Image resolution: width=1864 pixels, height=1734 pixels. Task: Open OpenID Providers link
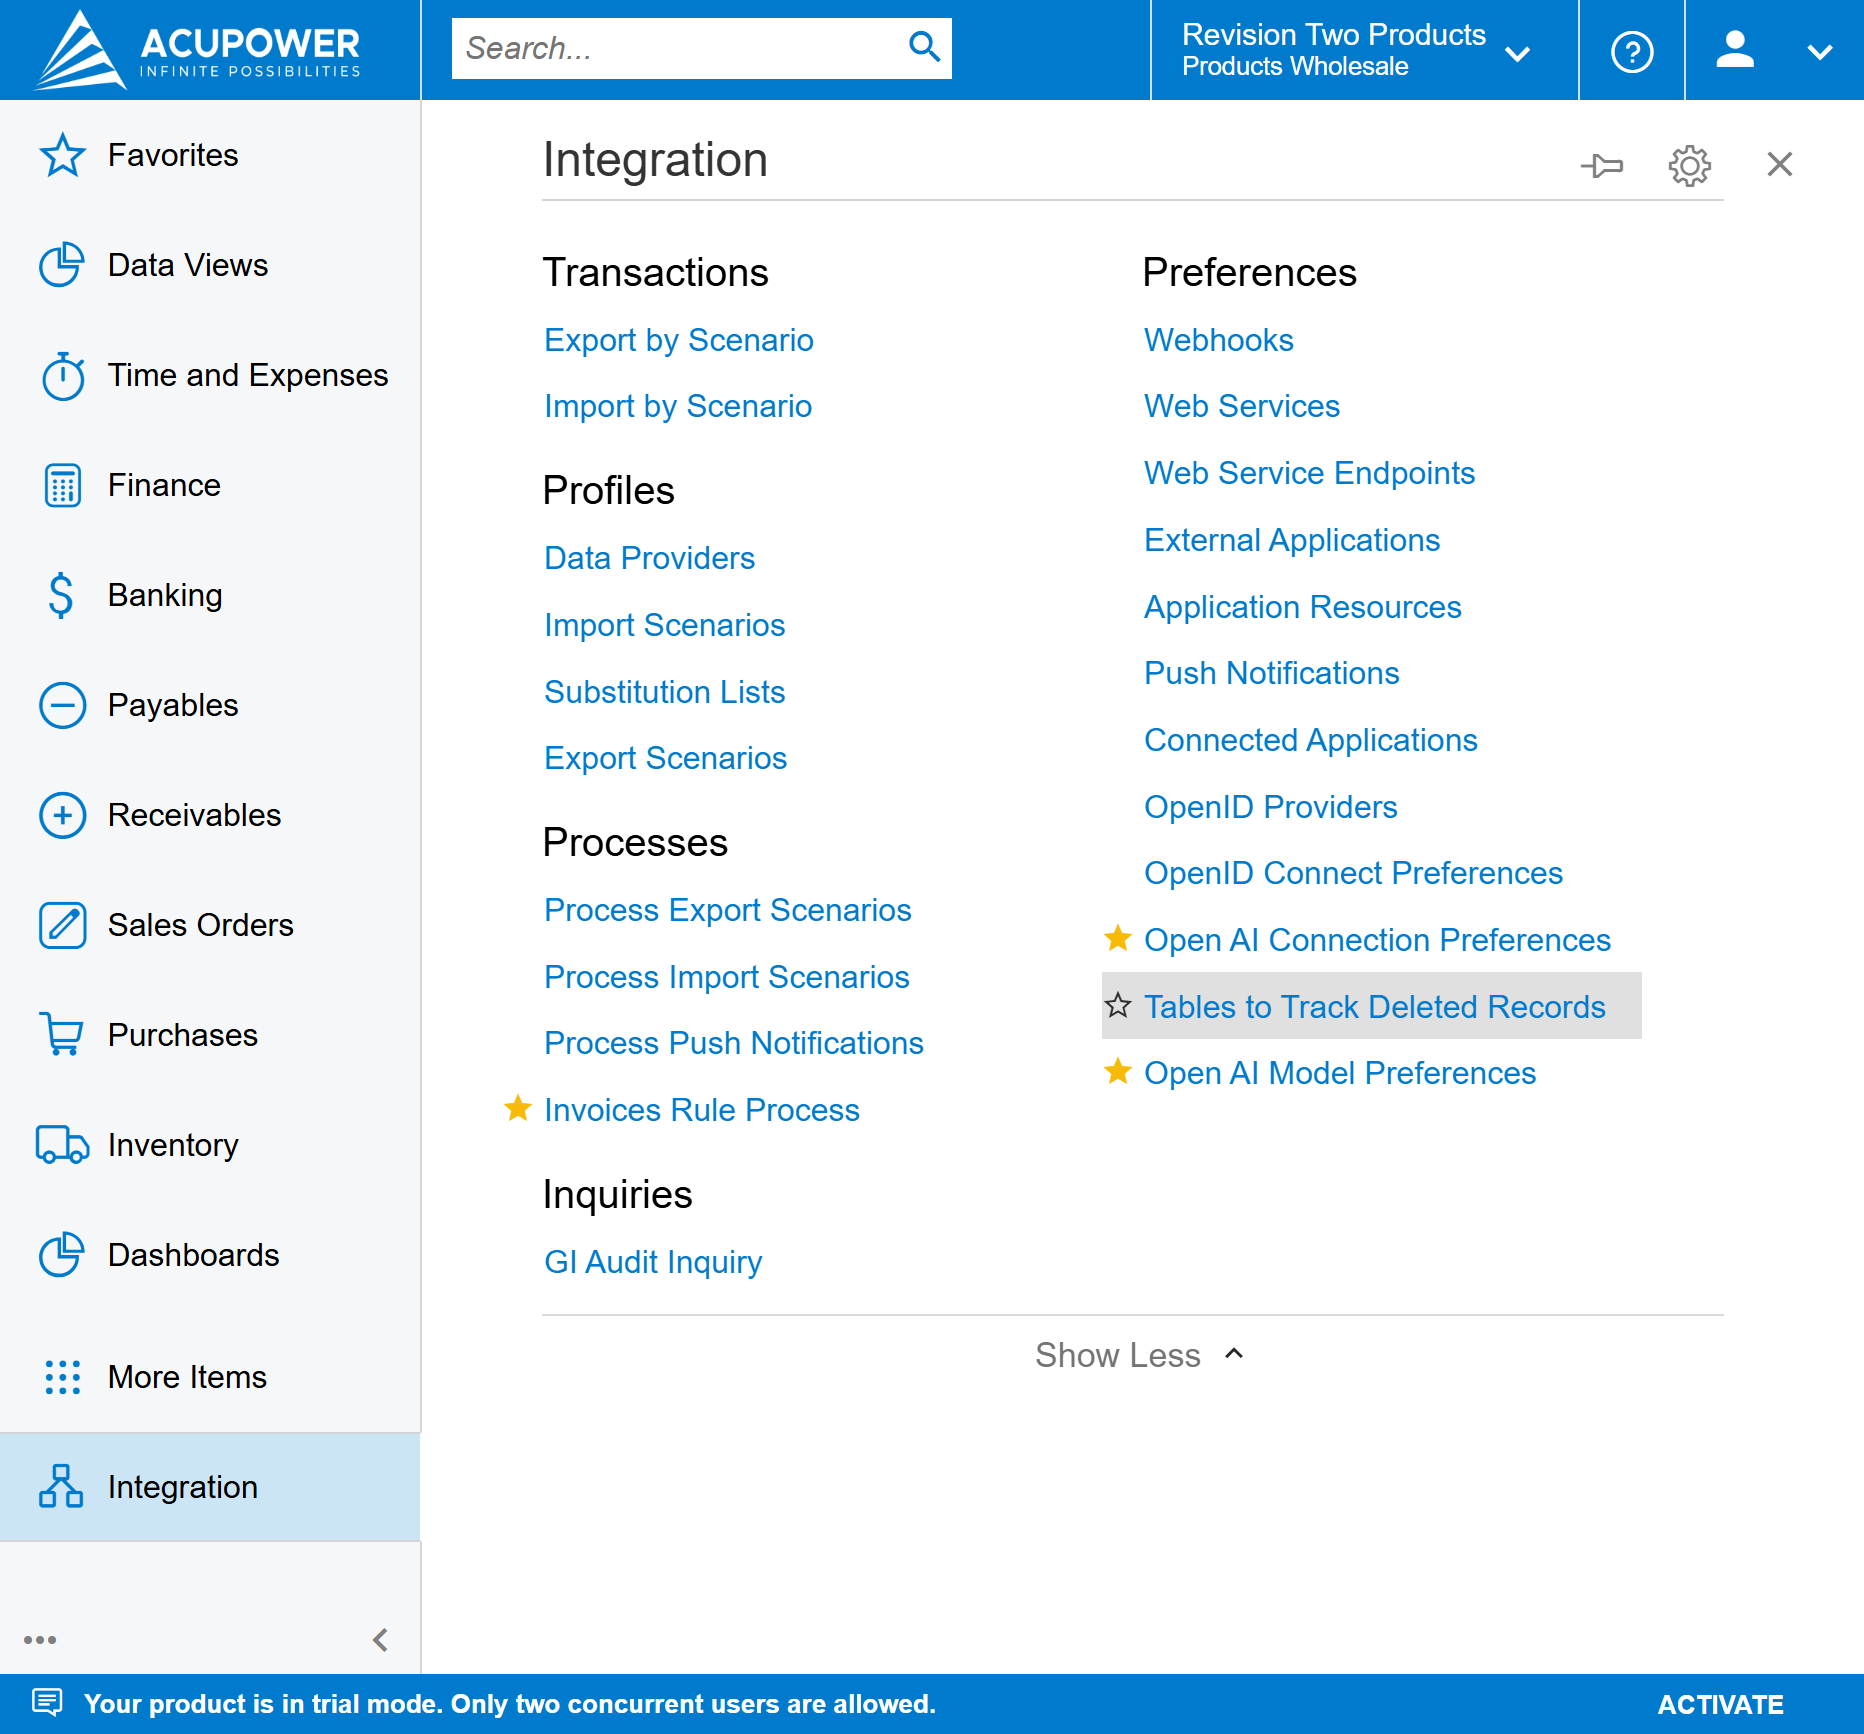click(x=1271, y=807)
